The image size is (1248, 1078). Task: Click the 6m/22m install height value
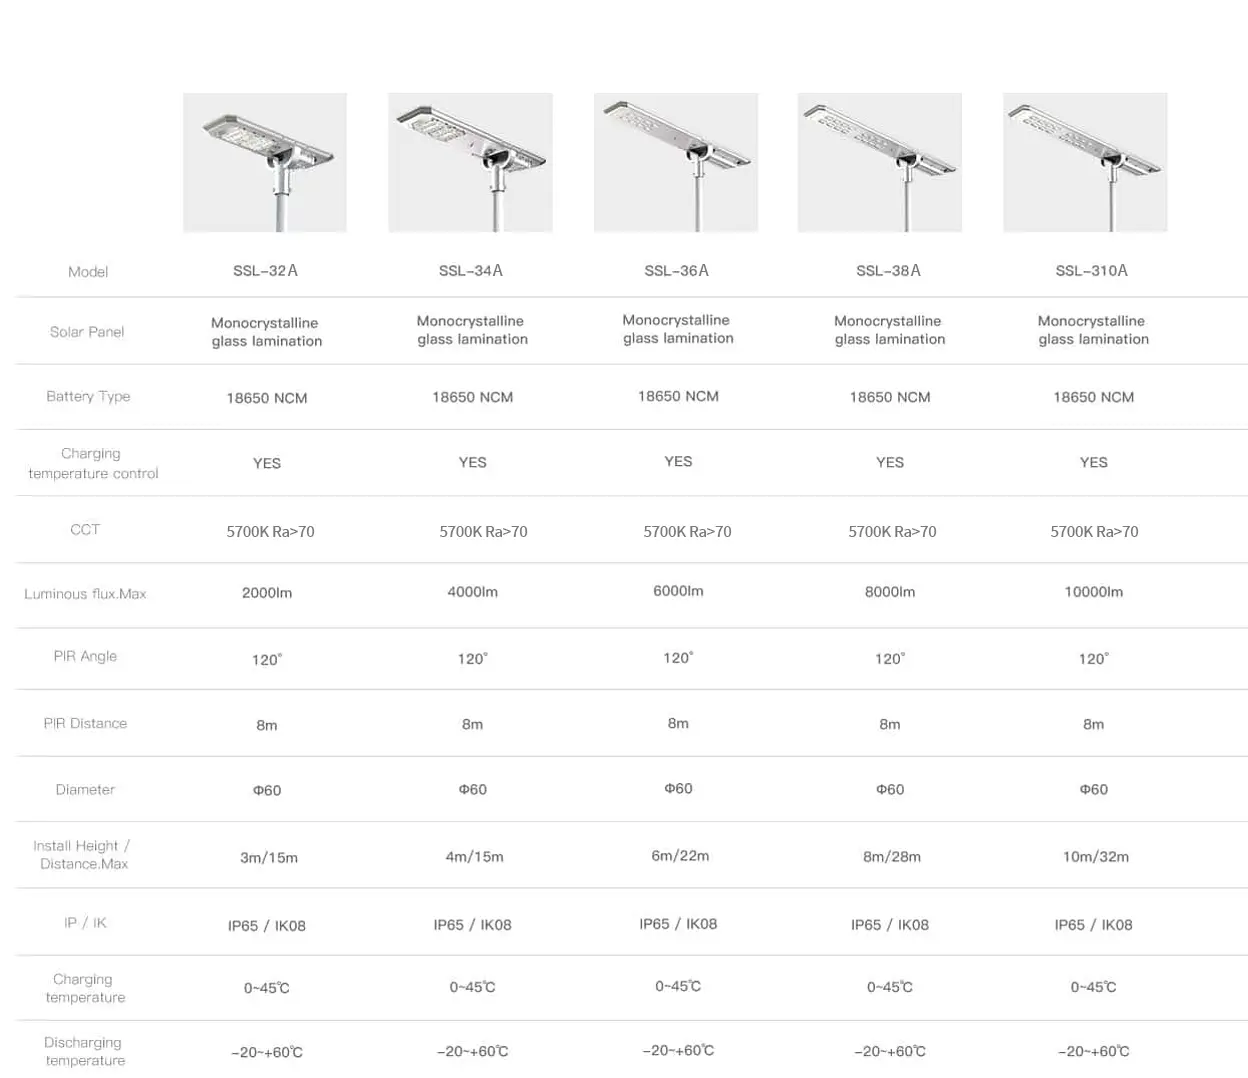(x=680, y=856)
